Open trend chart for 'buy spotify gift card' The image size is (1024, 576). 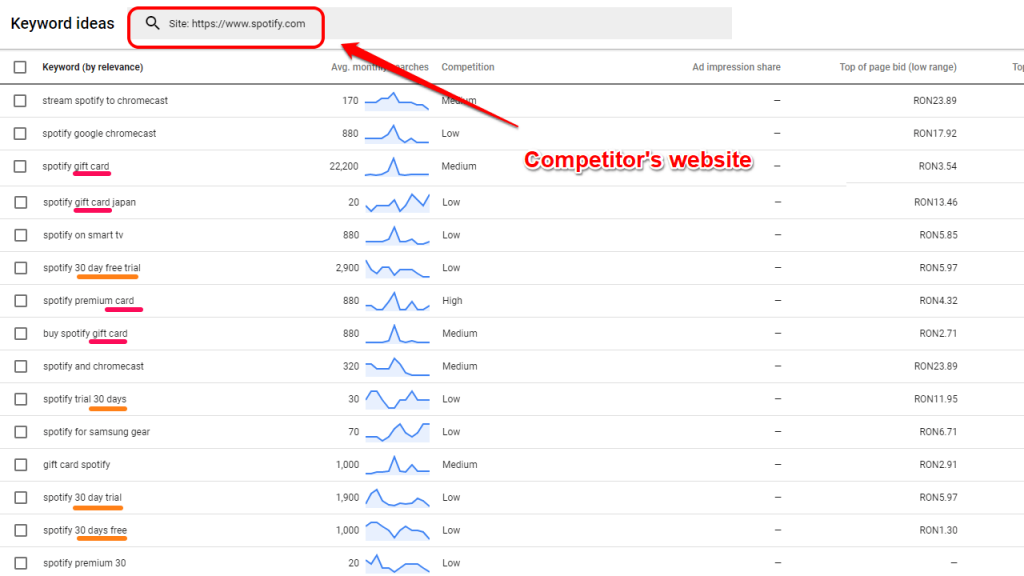point(397,334)
